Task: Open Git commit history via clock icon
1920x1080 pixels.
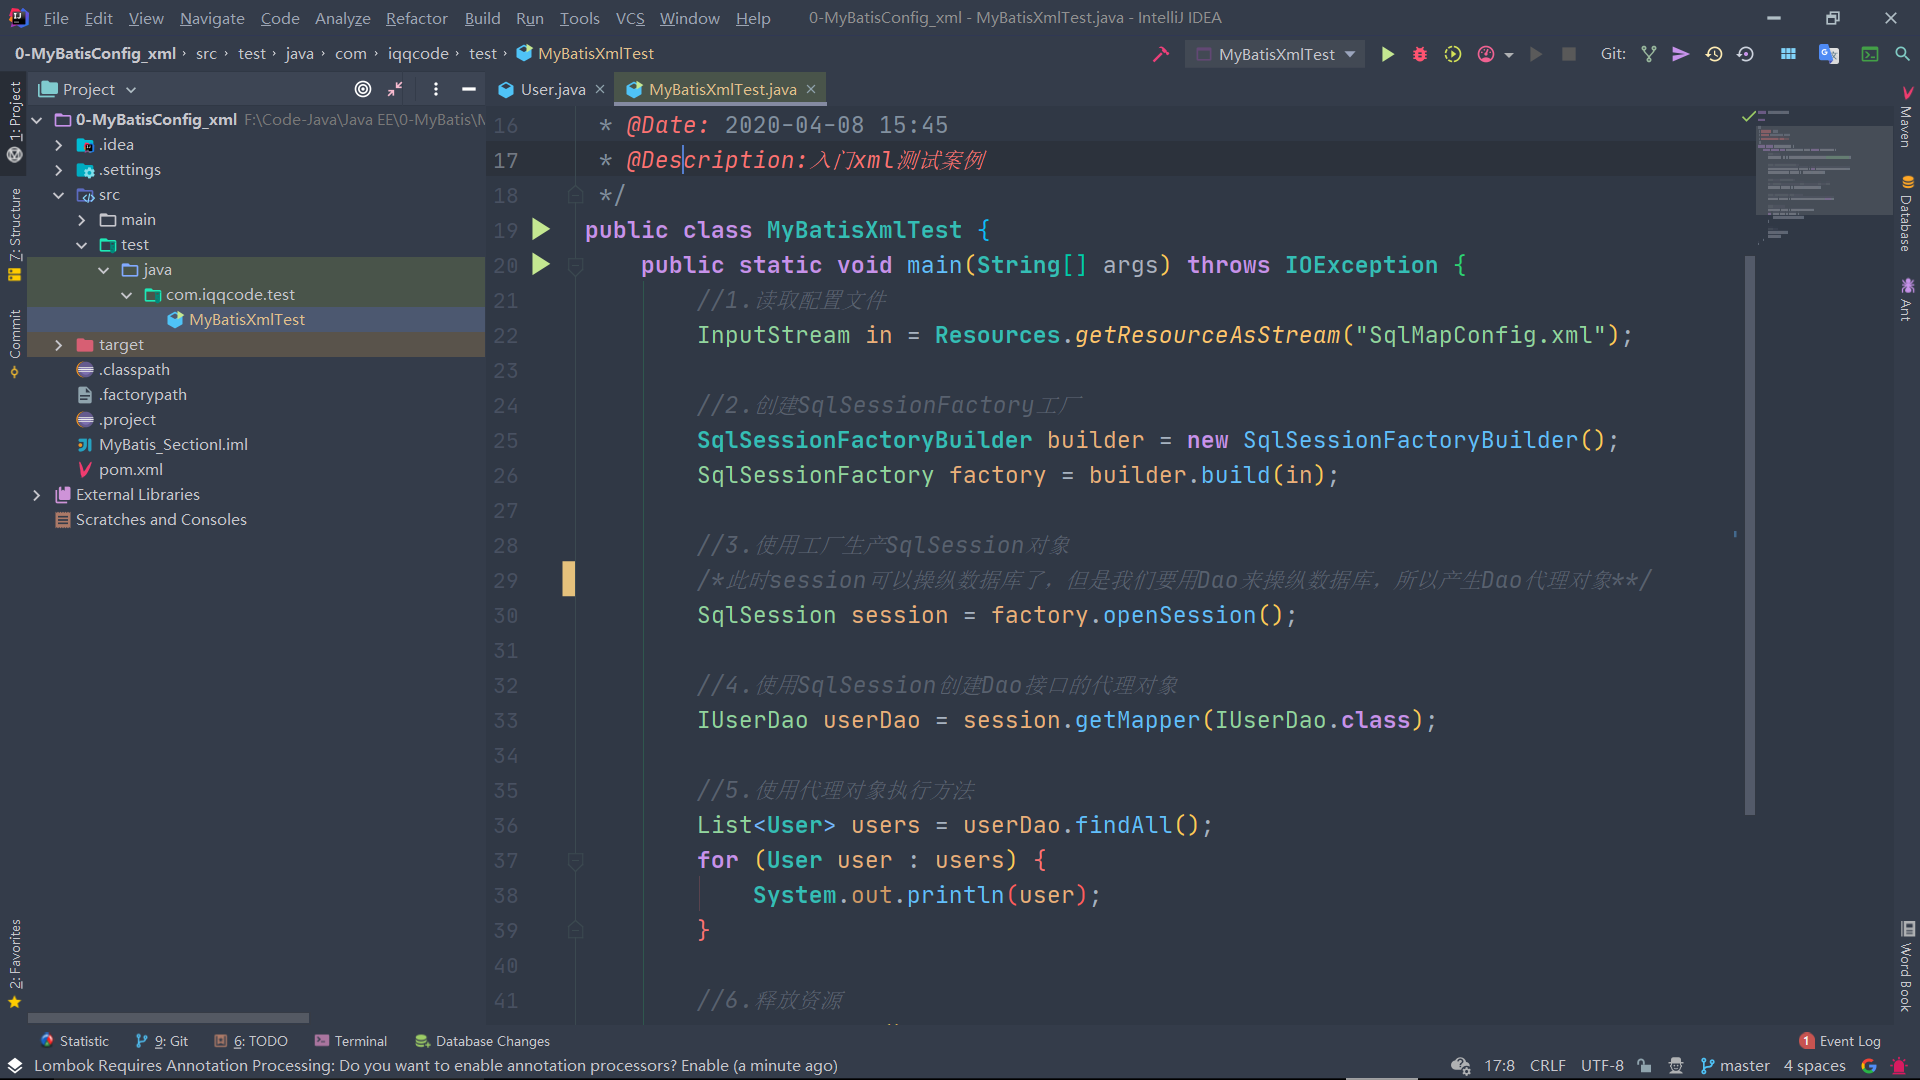Action: tap(1714, 54)
